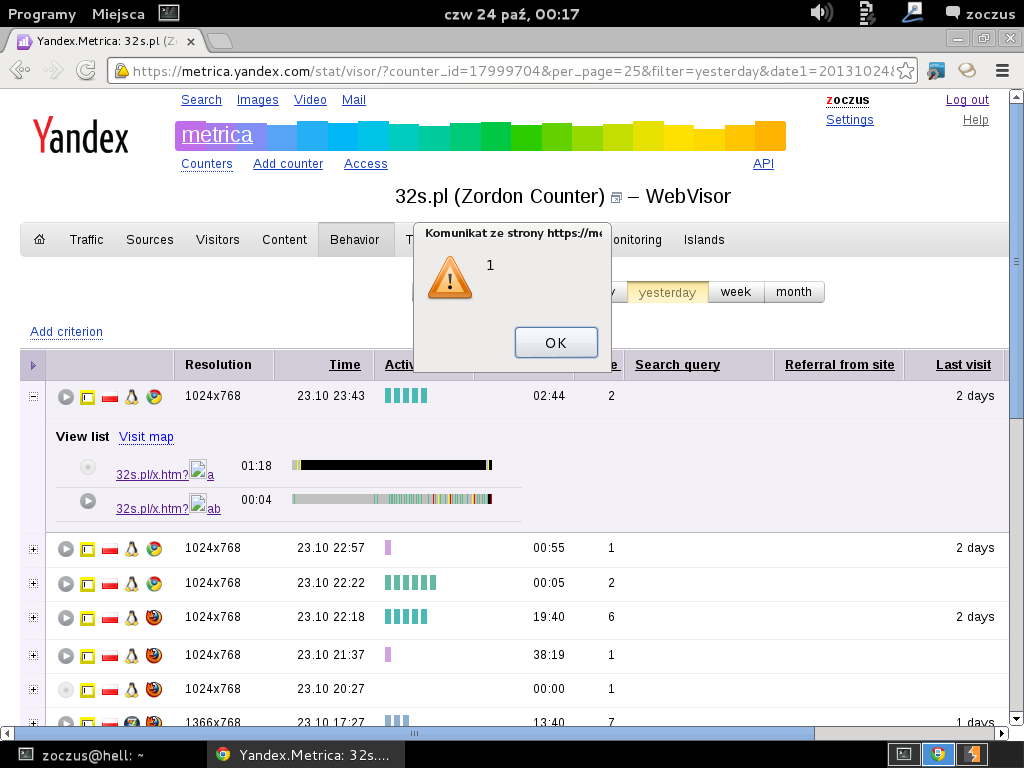Open the Programy menu in top panel
1024x768 pixels.
coord(42,14)
